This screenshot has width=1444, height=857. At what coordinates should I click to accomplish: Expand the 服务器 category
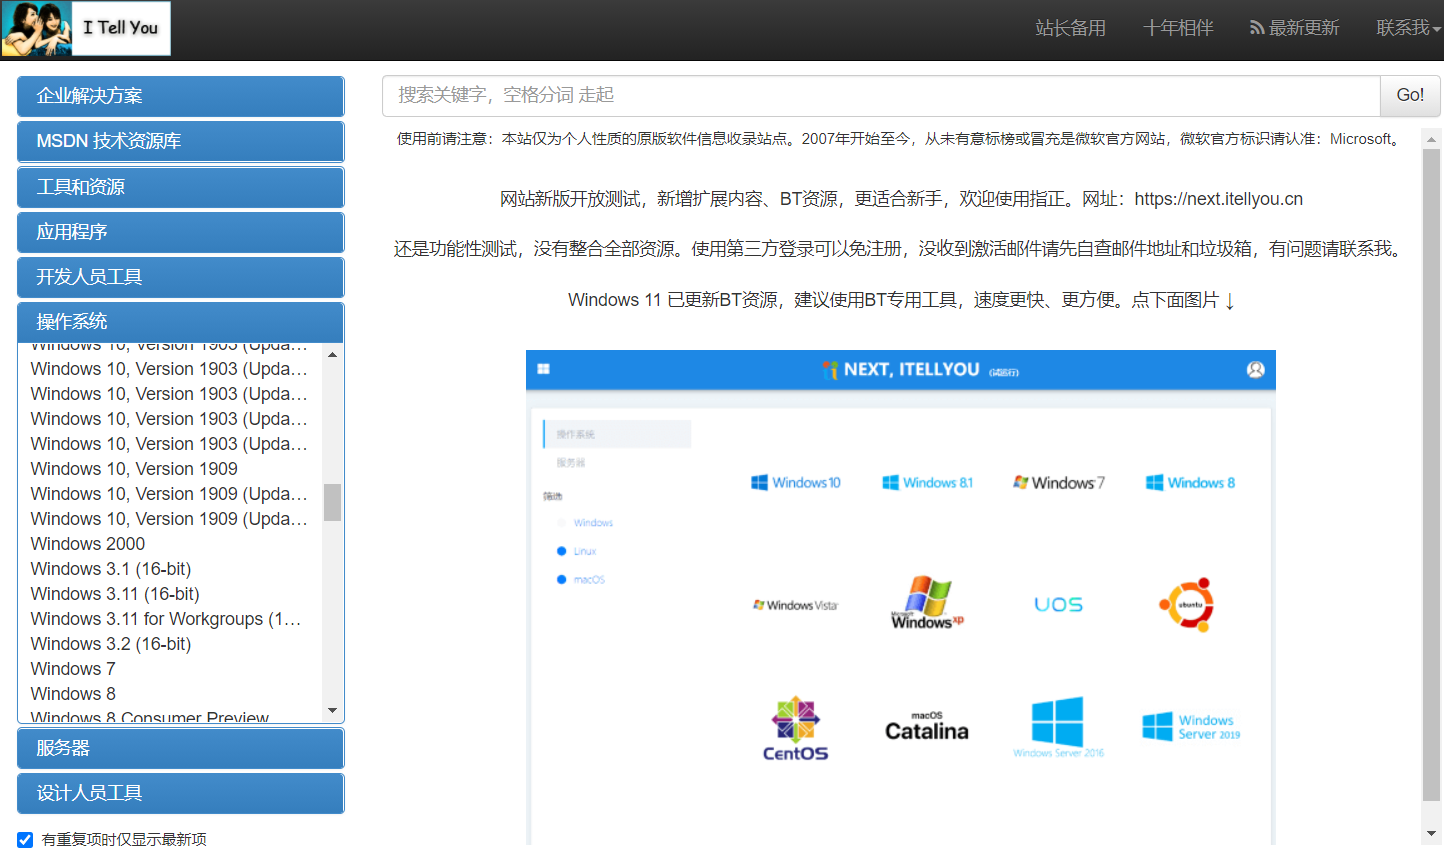pyautogui.click(x=181, y=748)
